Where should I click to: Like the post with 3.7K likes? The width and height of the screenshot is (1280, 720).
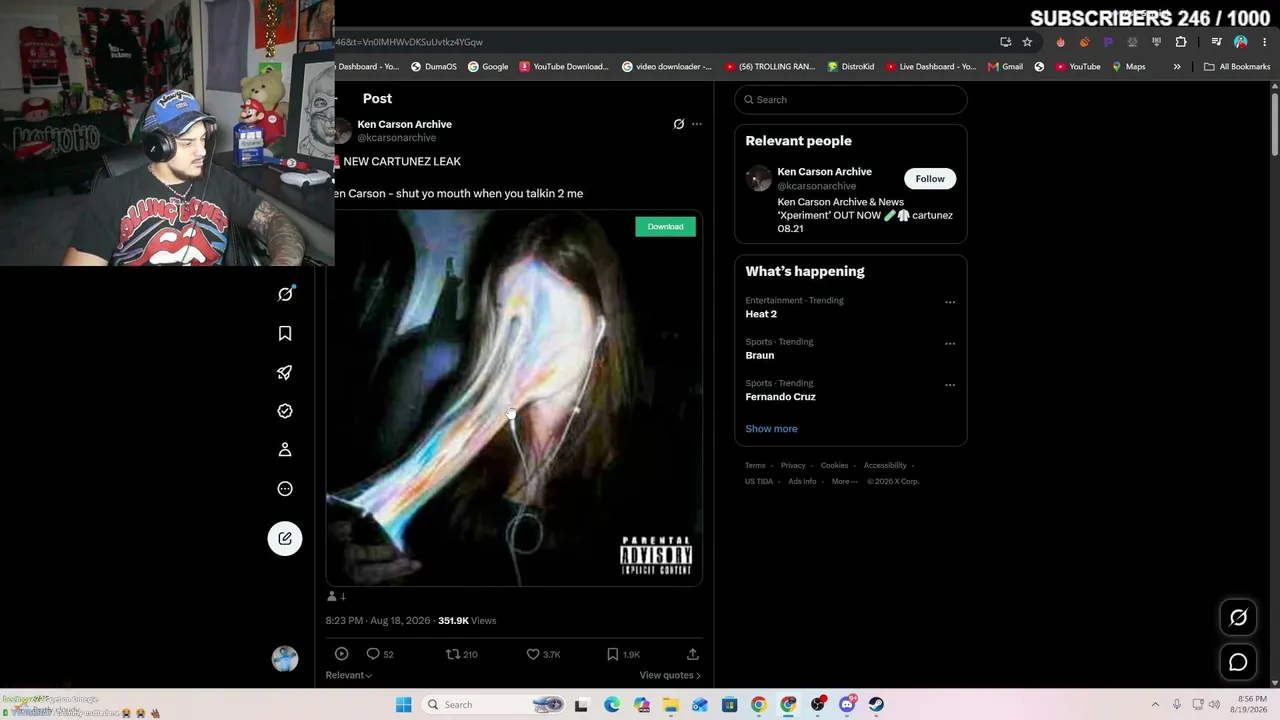[x=543, y=654]
